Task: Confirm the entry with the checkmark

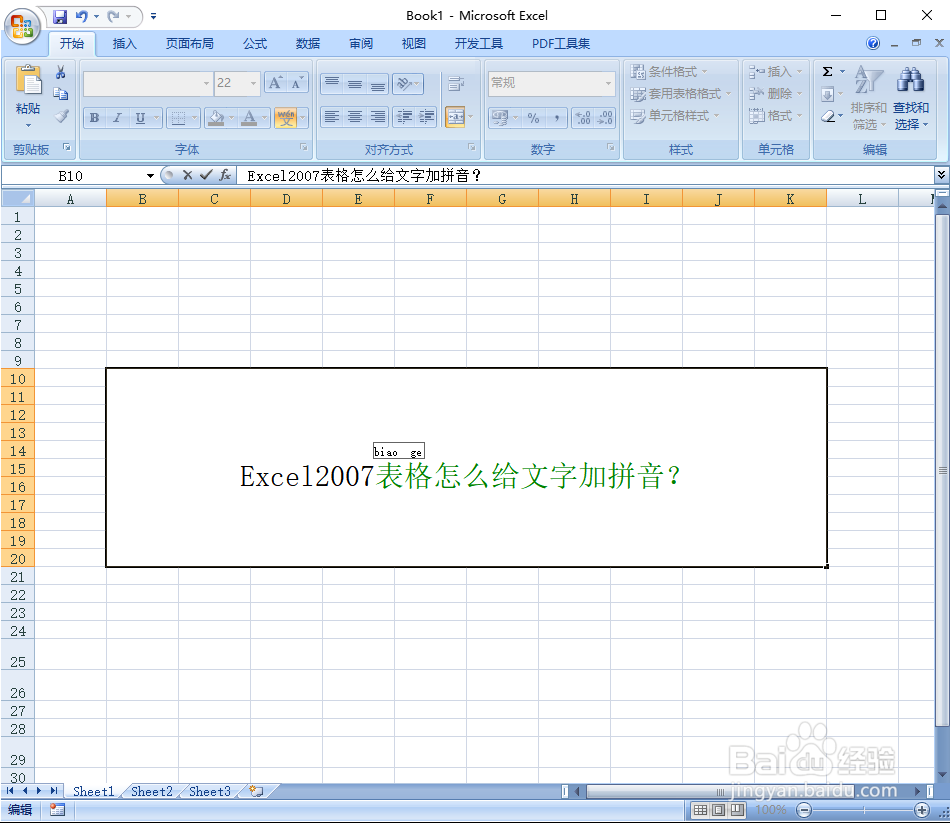Action: 206,175
